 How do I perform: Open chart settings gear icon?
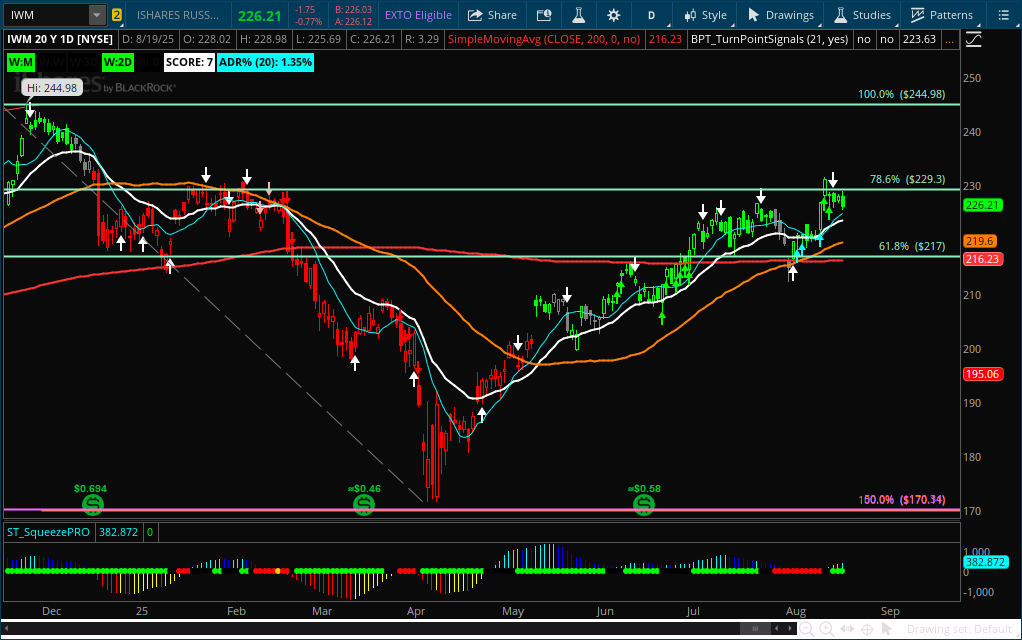(x=613, y=14)
